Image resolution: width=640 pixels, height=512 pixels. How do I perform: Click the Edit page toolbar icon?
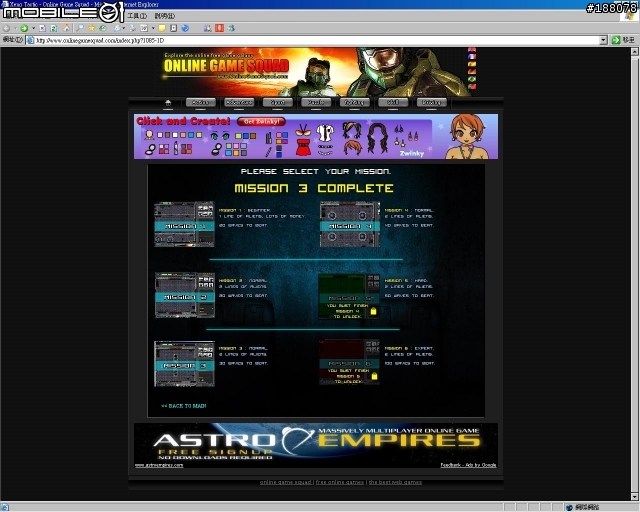tap(144, 28)
